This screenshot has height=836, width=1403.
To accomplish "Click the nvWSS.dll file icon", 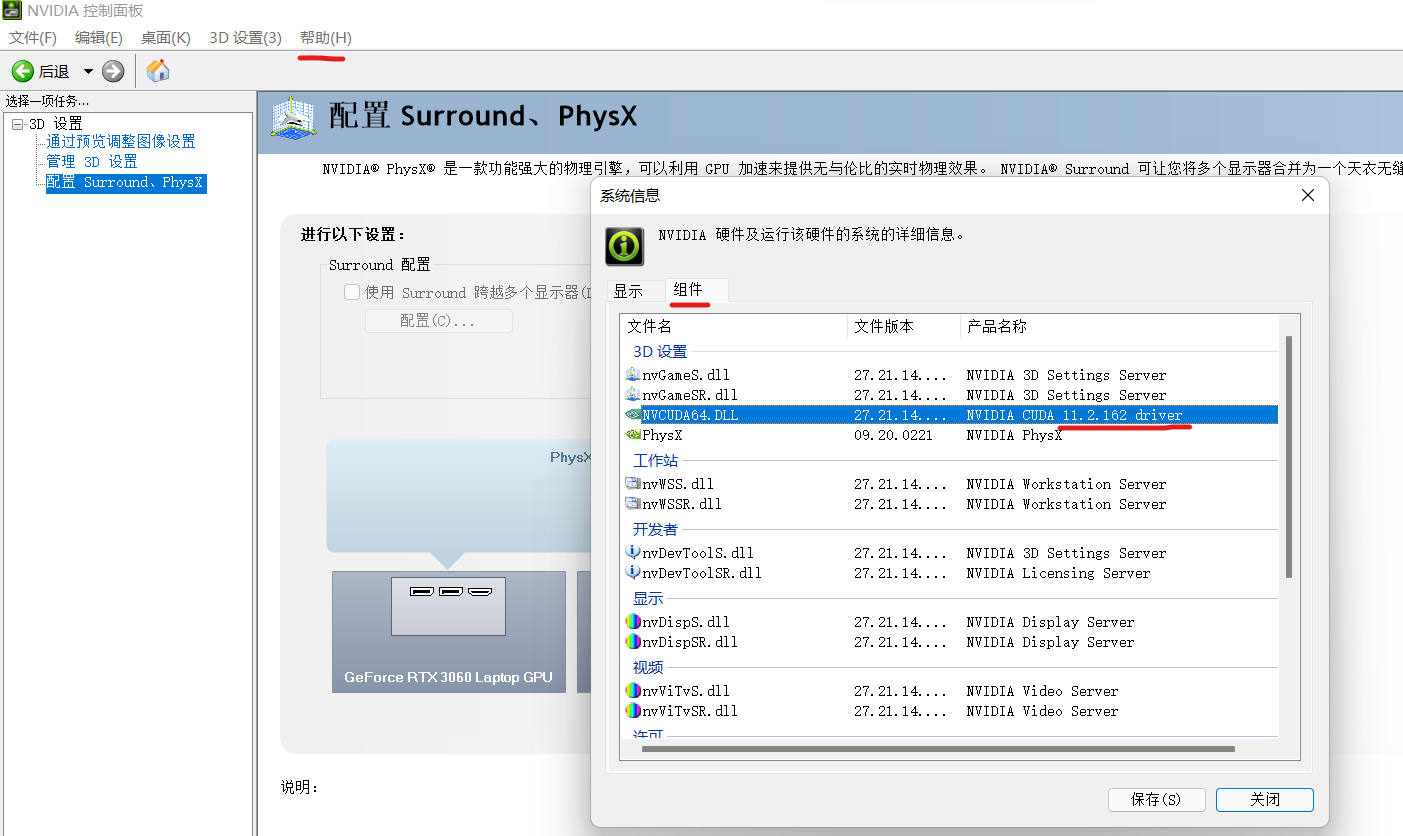I will [x=633, y=484].
